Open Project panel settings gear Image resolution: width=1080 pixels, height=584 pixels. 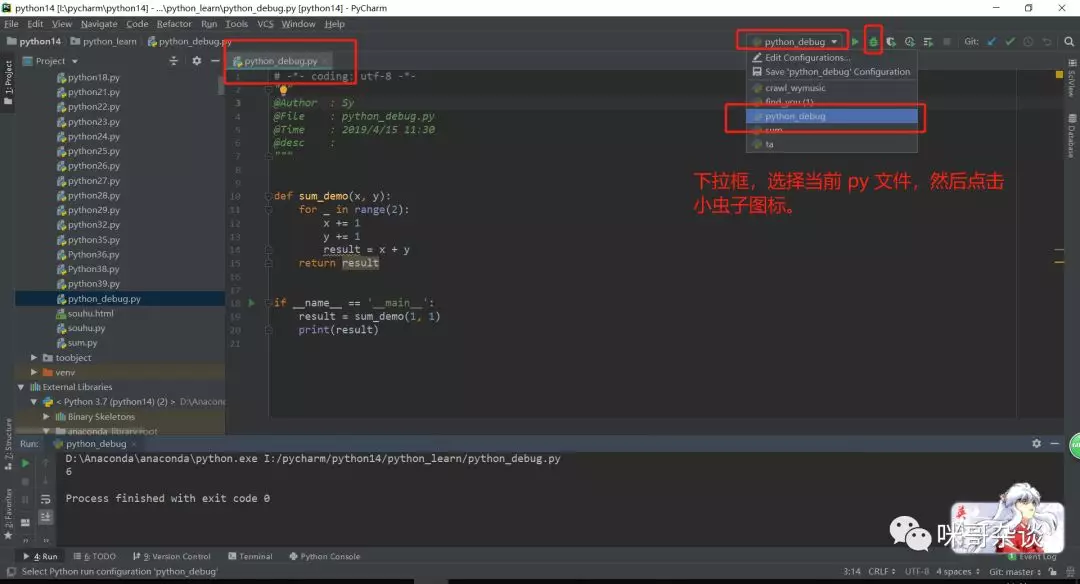point(196,61)
